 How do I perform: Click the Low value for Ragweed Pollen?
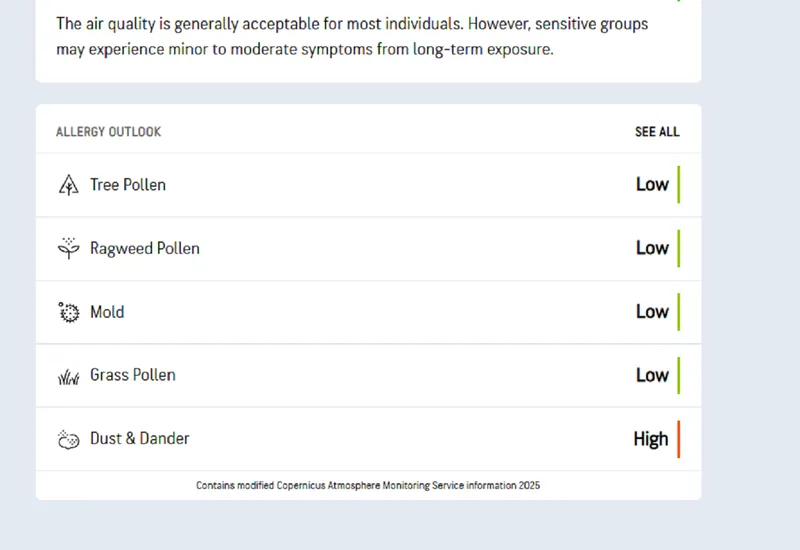coord(652,248)
